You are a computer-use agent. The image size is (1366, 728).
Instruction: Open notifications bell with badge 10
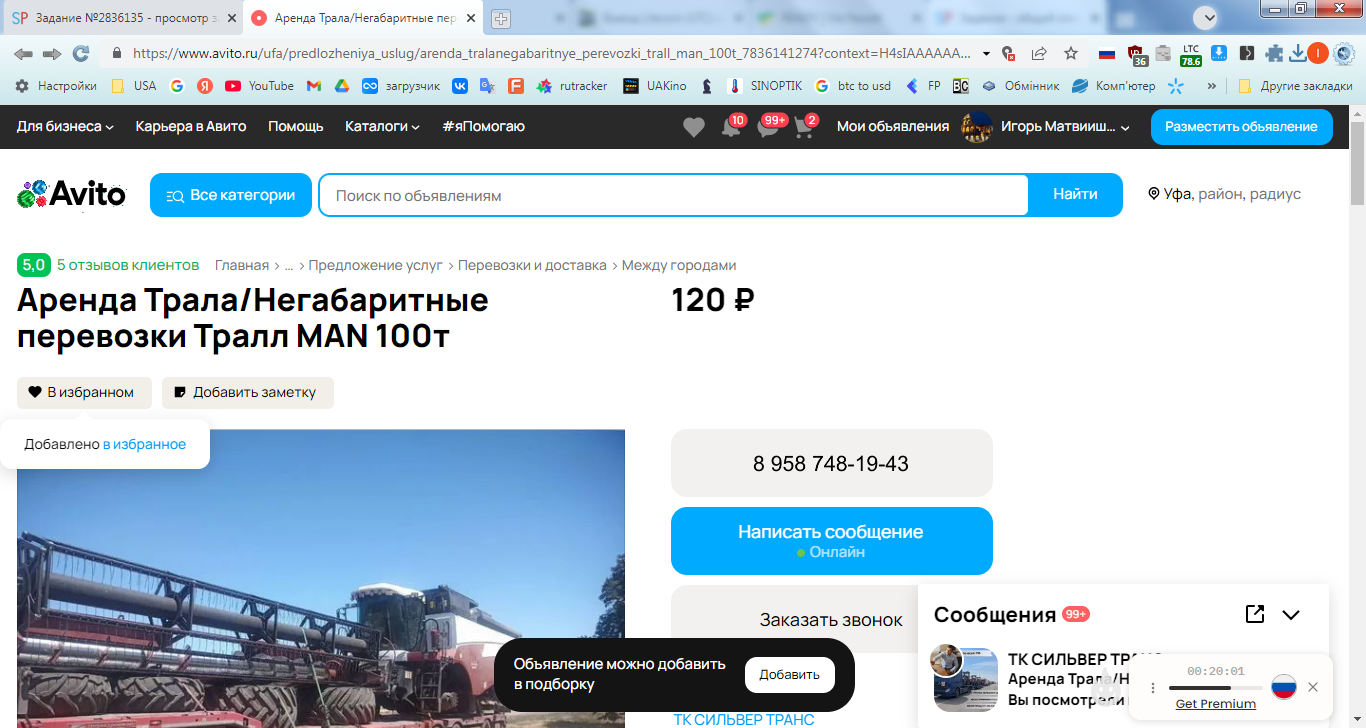pos(731,127)
